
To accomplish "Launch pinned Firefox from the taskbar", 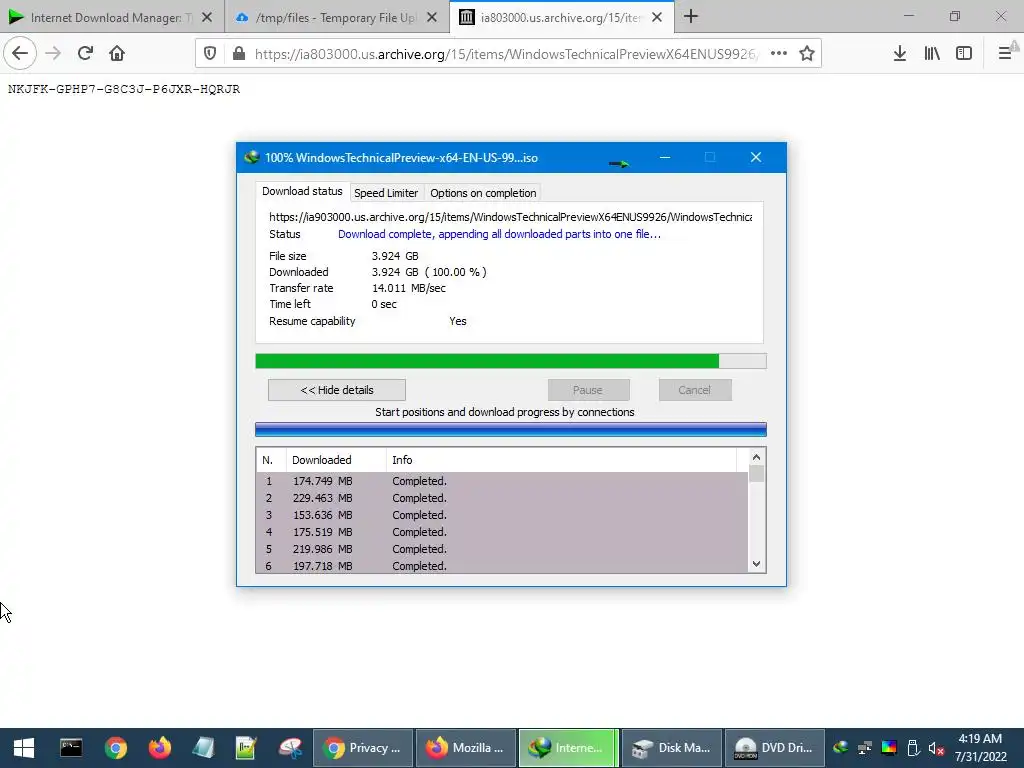I will [159, 748].
